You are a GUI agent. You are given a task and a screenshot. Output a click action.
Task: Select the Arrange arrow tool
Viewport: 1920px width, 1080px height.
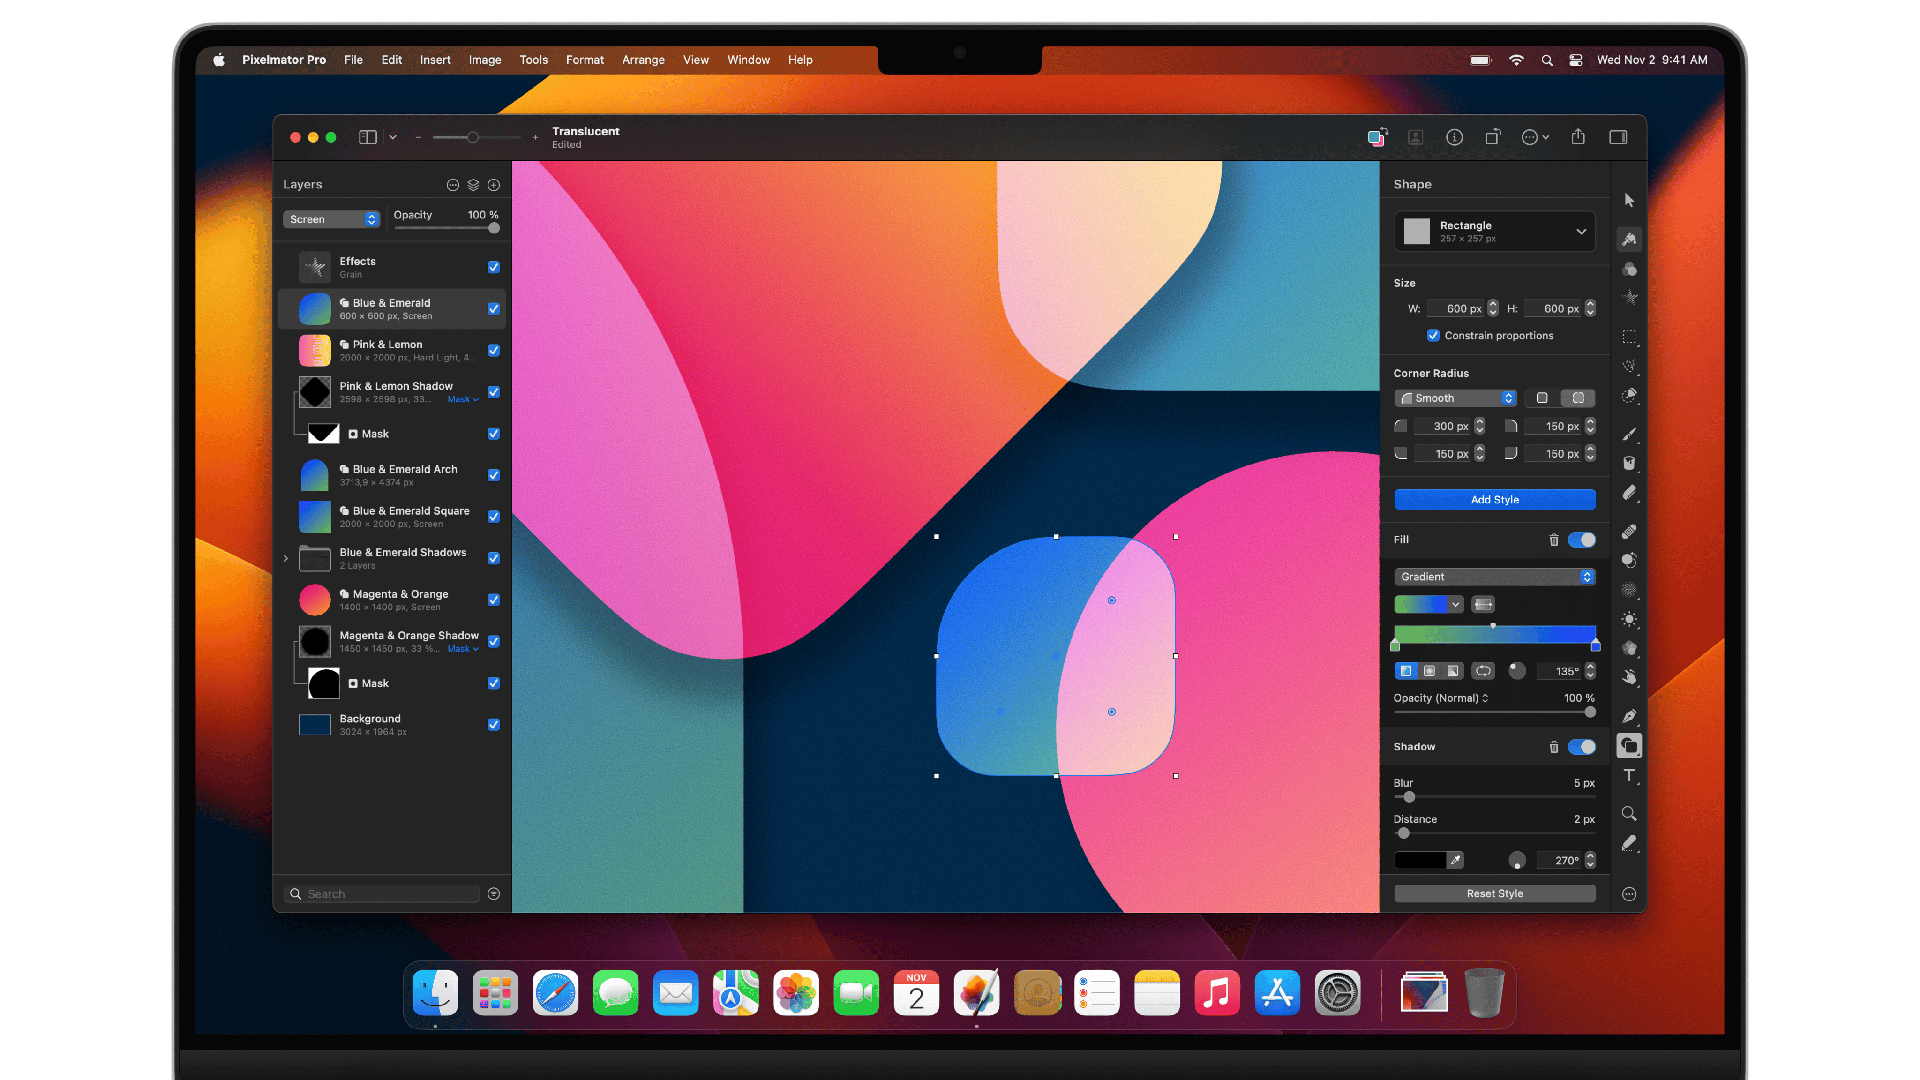pos(1629,201)
